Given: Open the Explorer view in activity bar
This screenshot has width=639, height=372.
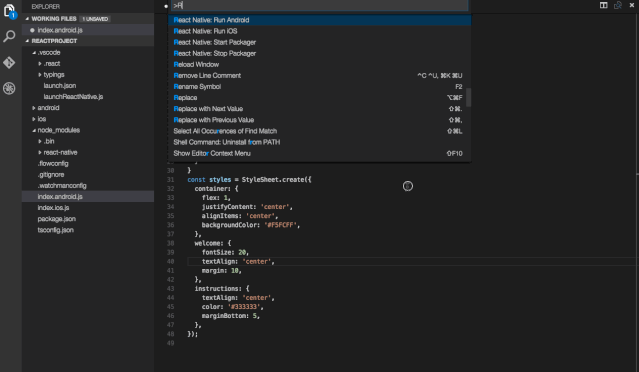Looking at the screenshot, I should [9, 11].
